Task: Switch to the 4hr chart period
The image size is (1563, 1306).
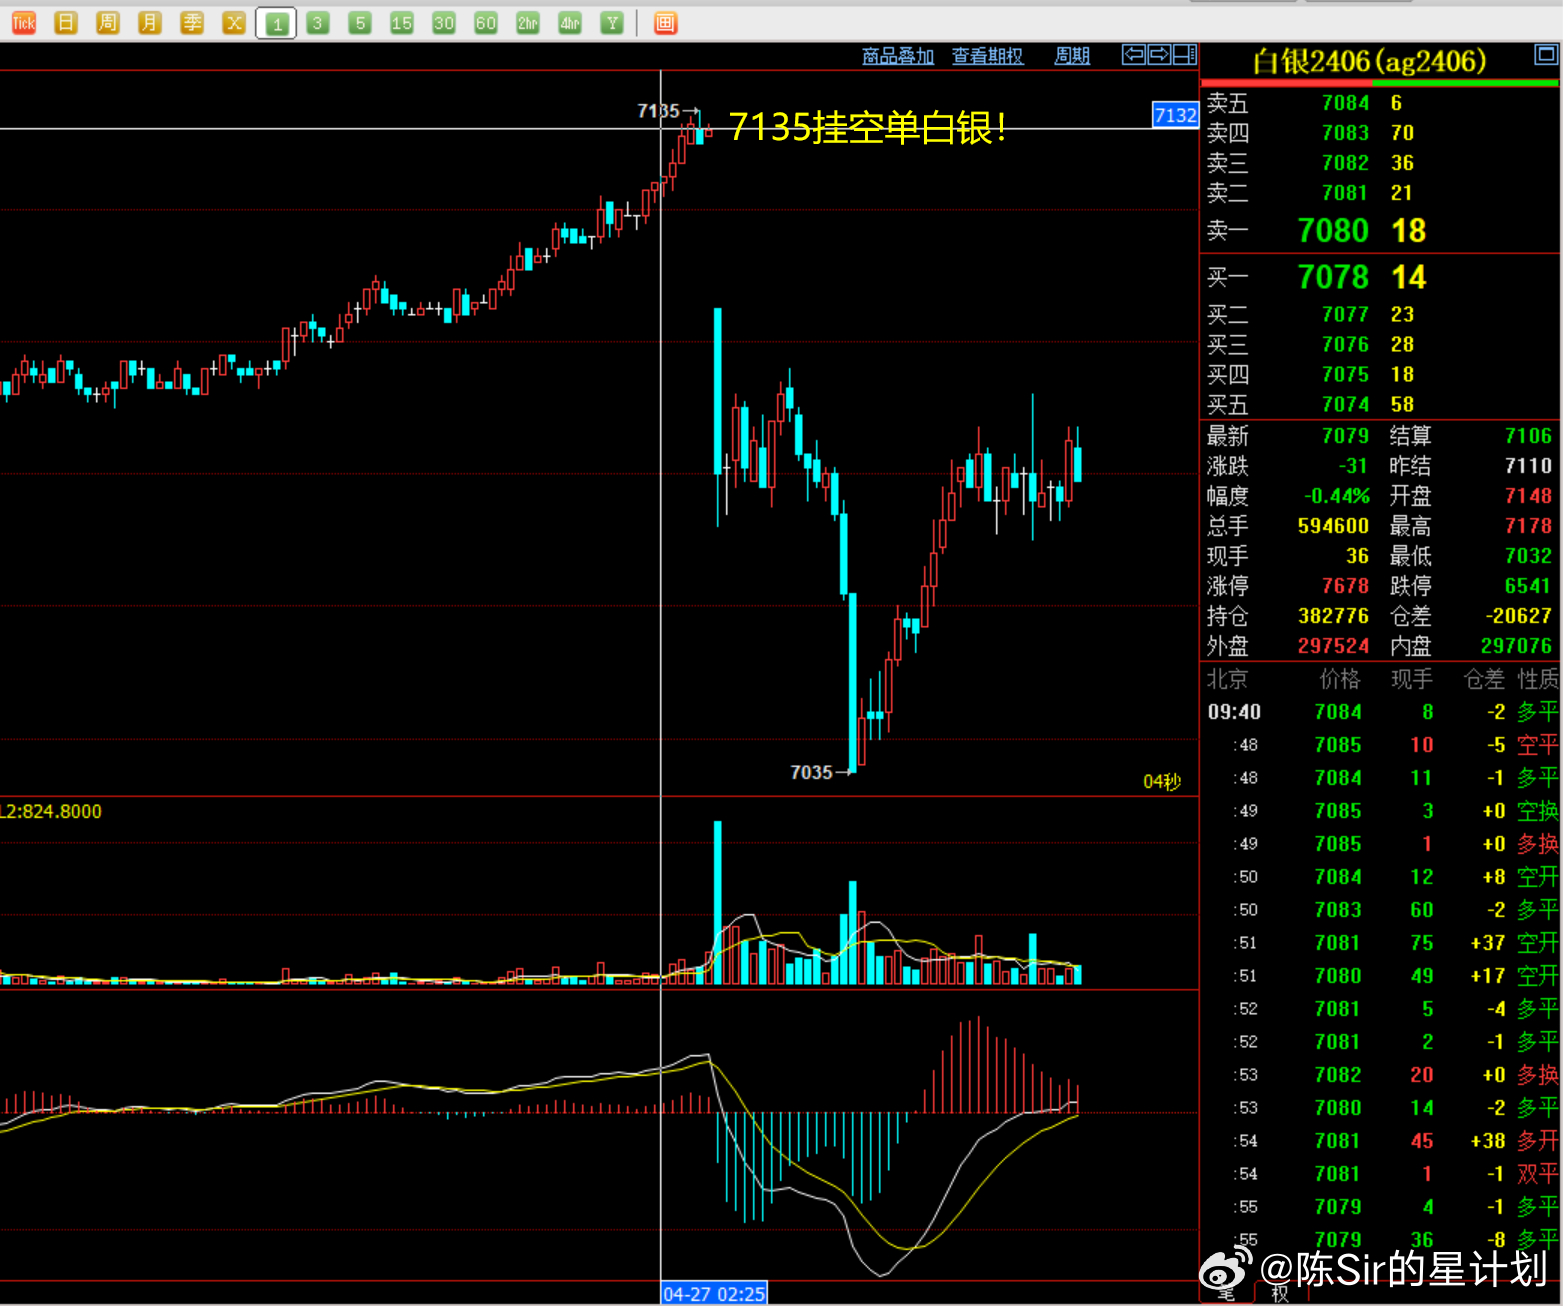Action: coord(570,23)
